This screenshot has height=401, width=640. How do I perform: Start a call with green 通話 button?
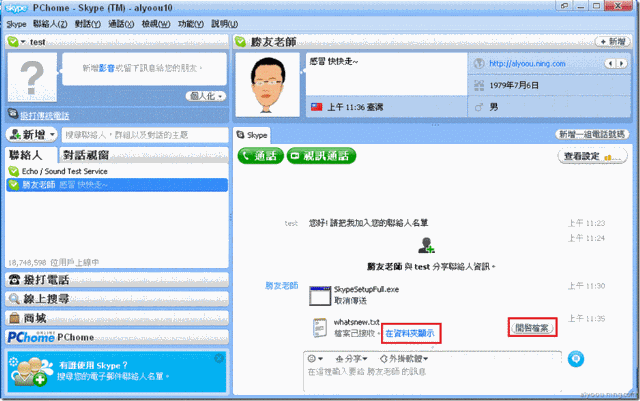[x=260, y=156]
